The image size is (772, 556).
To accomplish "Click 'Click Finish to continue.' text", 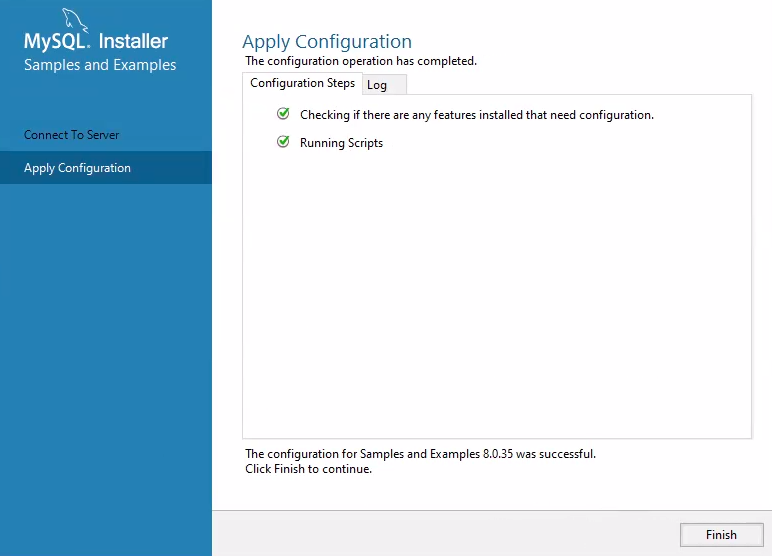I will click(x=308, y=469).
